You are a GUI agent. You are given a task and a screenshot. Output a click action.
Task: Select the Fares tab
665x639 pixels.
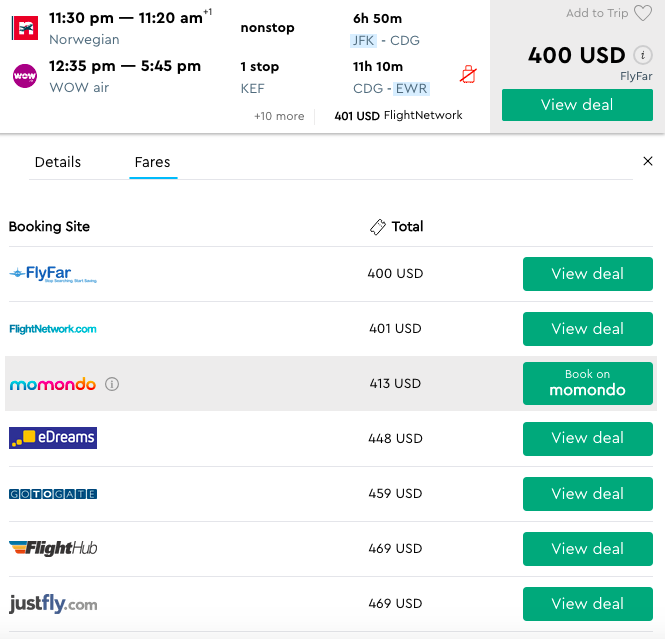(x=153, y=162)
